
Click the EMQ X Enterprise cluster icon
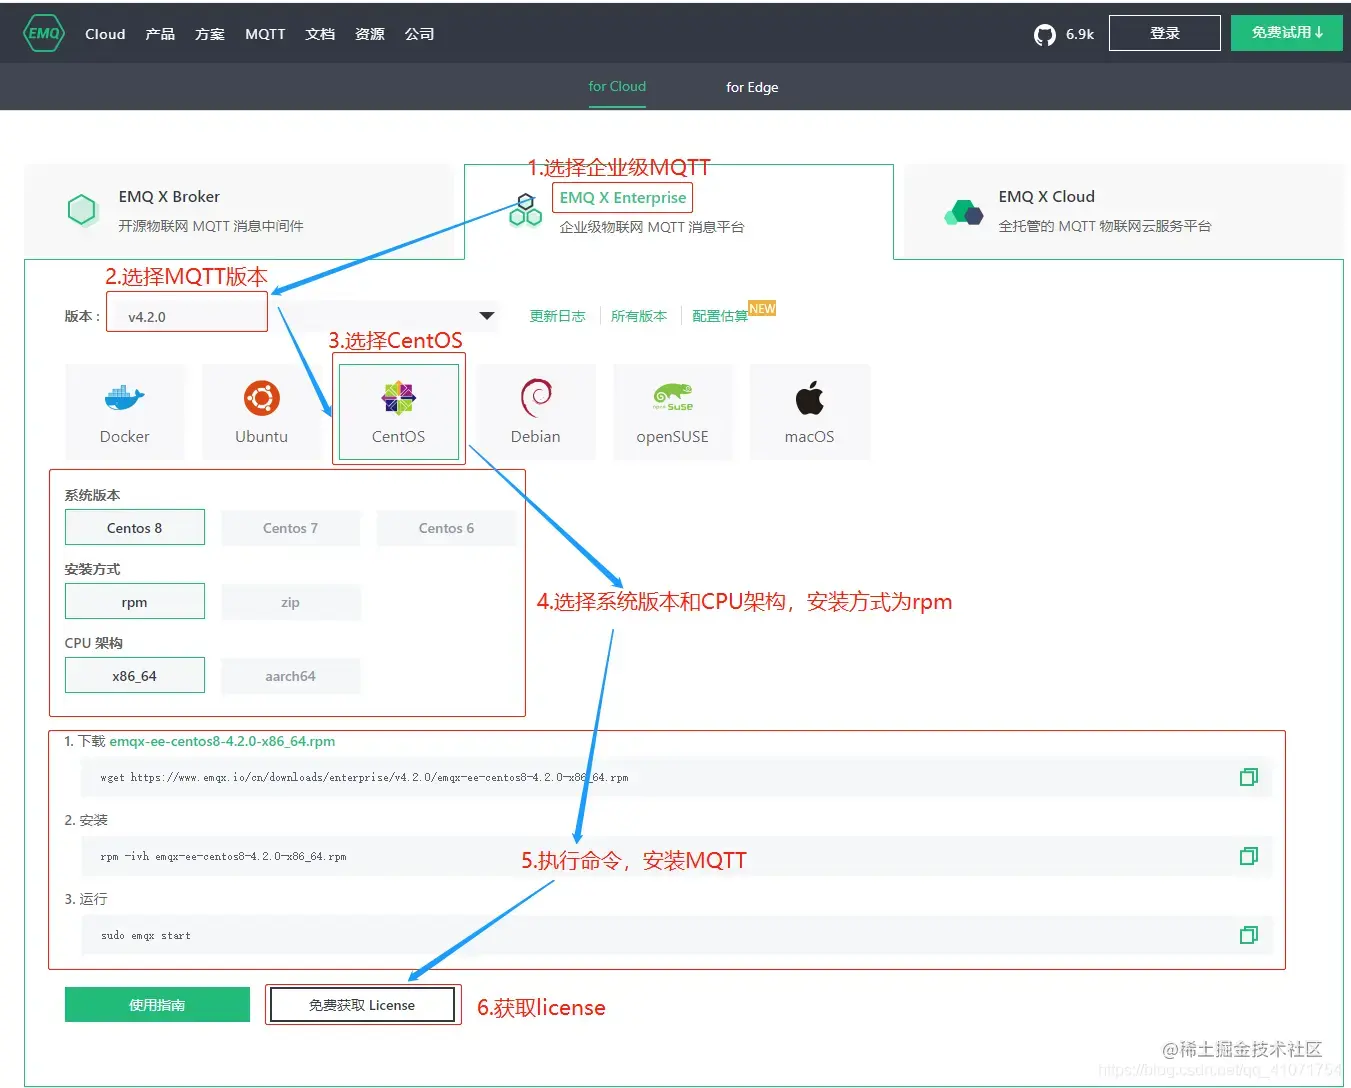tap(525, 210)
